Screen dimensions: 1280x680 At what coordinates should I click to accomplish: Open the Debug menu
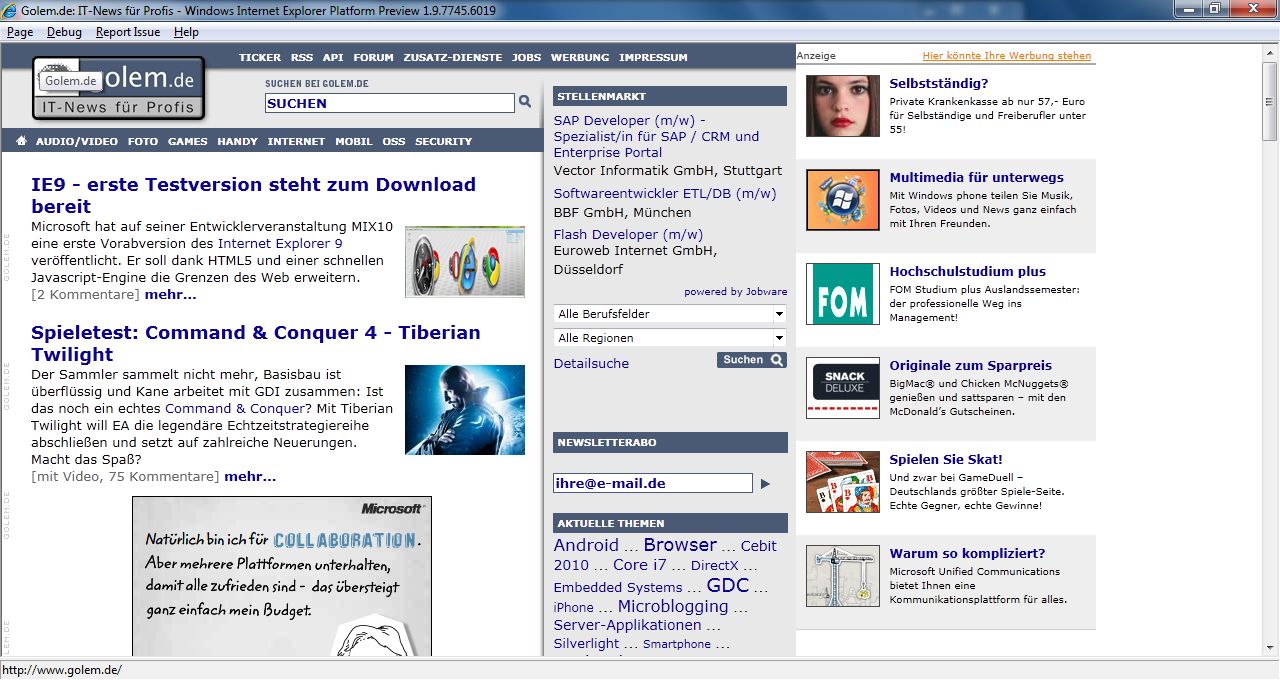(x=63, y=31)
